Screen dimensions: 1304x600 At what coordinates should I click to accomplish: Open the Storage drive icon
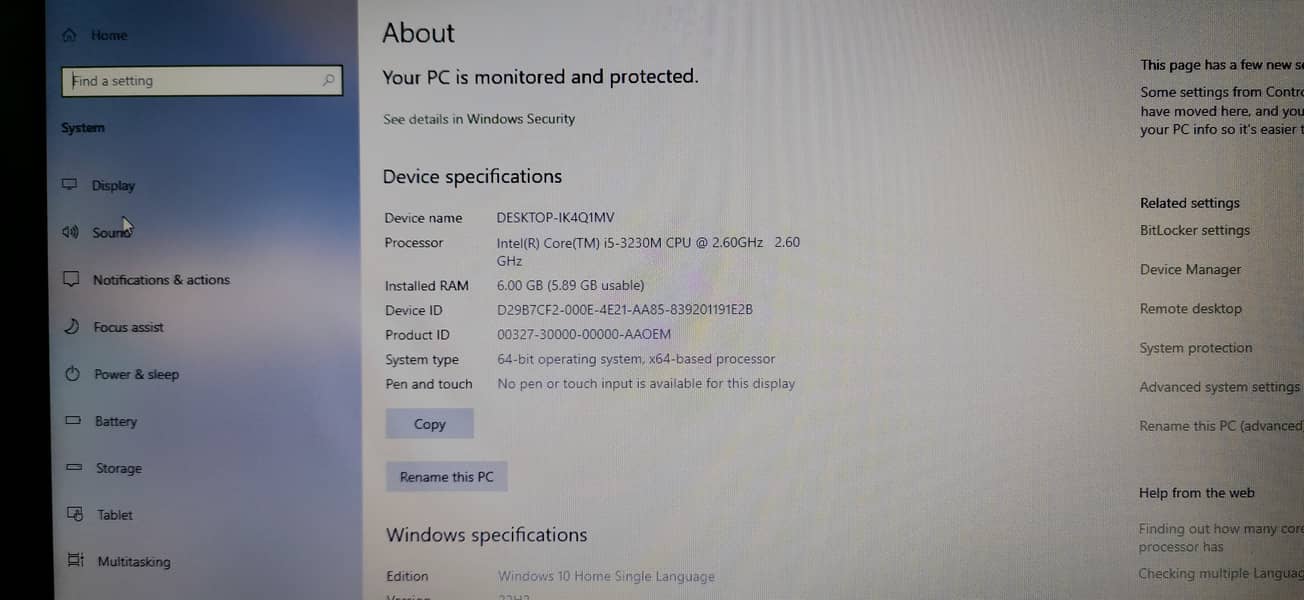74,467
